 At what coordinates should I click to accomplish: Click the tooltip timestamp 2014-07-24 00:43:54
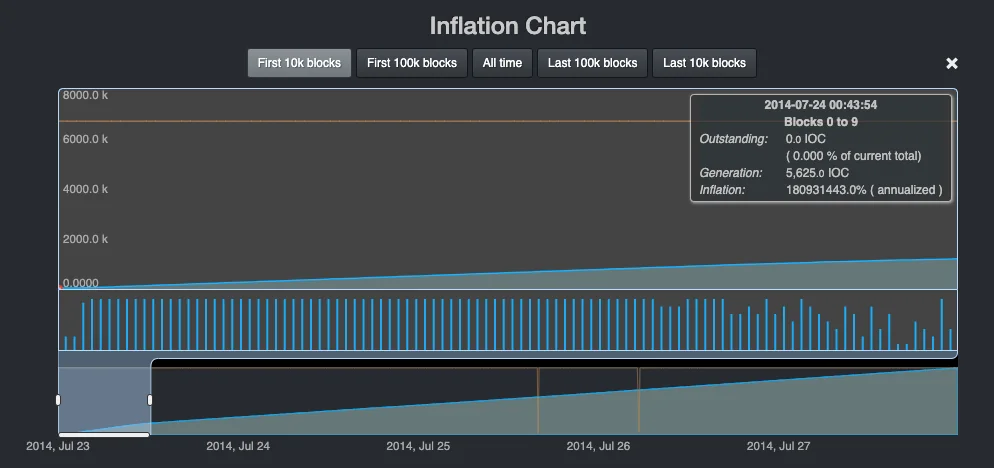(x=820, y=105)
